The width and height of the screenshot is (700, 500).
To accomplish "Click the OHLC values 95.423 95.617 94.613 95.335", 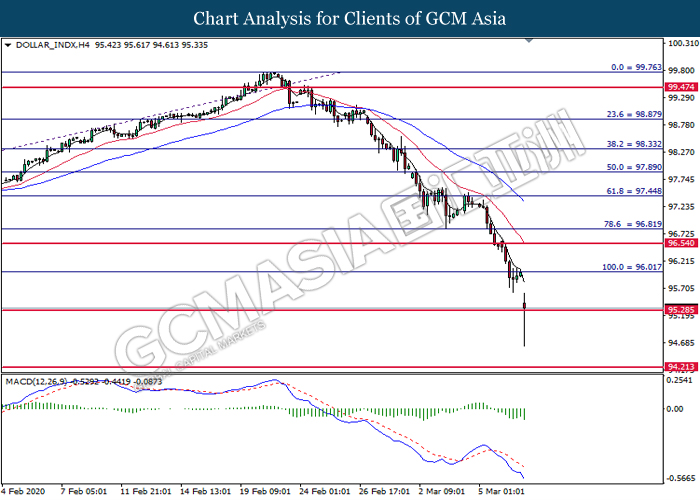I will (151, 45).
